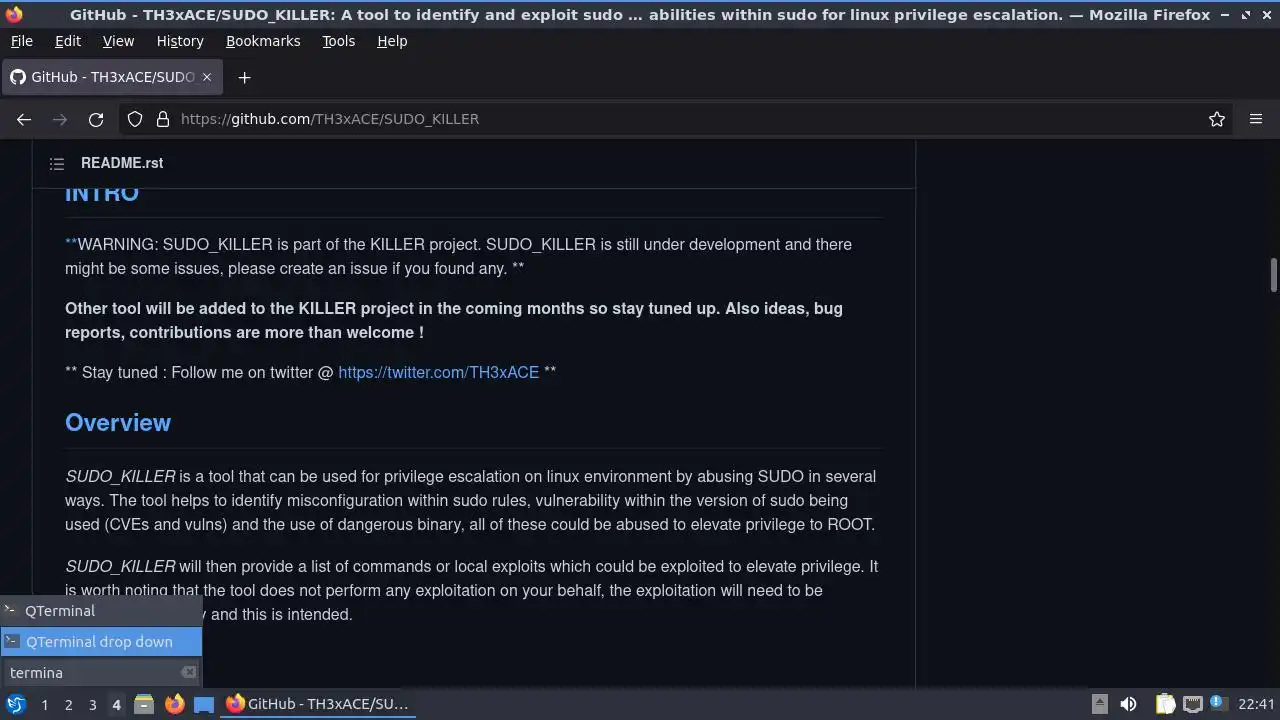Switch to virtual desktop 1
Image resolution: width=1280 pixels, height=720 pixels.
coord(44,705)
